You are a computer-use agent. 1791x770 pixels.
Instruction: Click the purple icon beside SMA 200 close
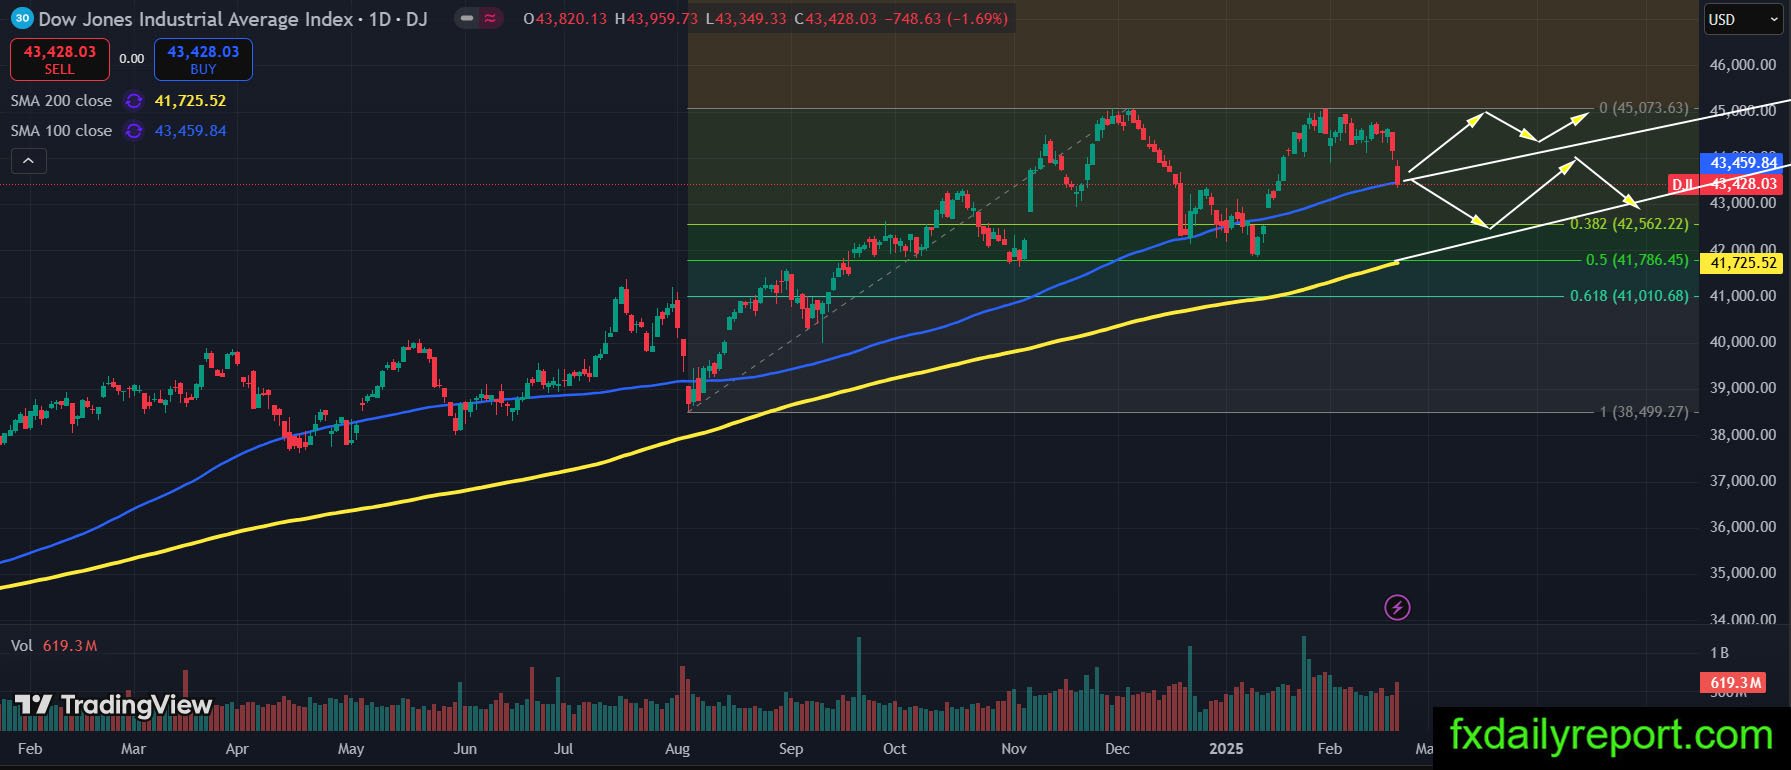(x=133, y=101)
